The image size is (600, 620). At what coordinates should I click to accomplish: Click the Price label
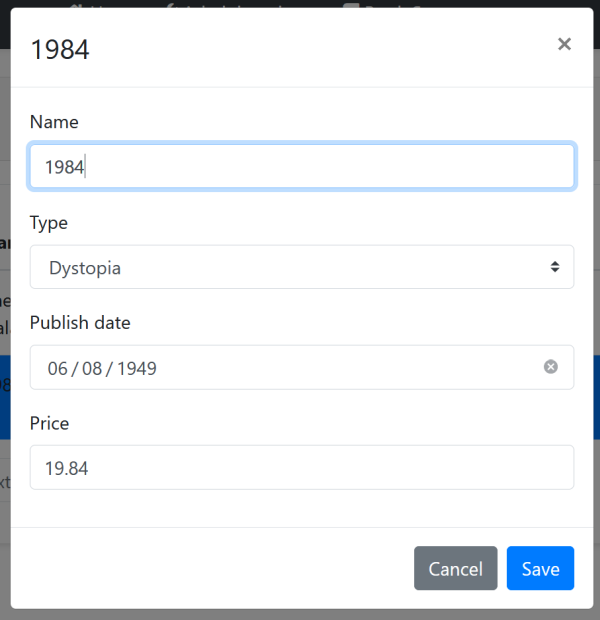pyautogui.click(x=49, y=423)
